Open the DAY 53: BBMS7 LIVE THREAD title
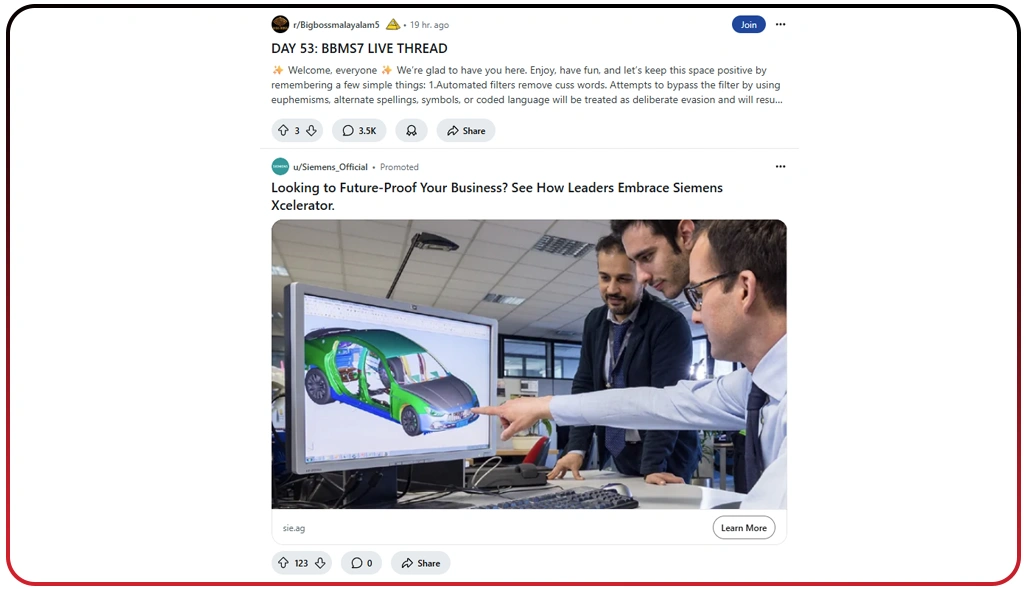Screen dimensions: 1026x589 359,48
